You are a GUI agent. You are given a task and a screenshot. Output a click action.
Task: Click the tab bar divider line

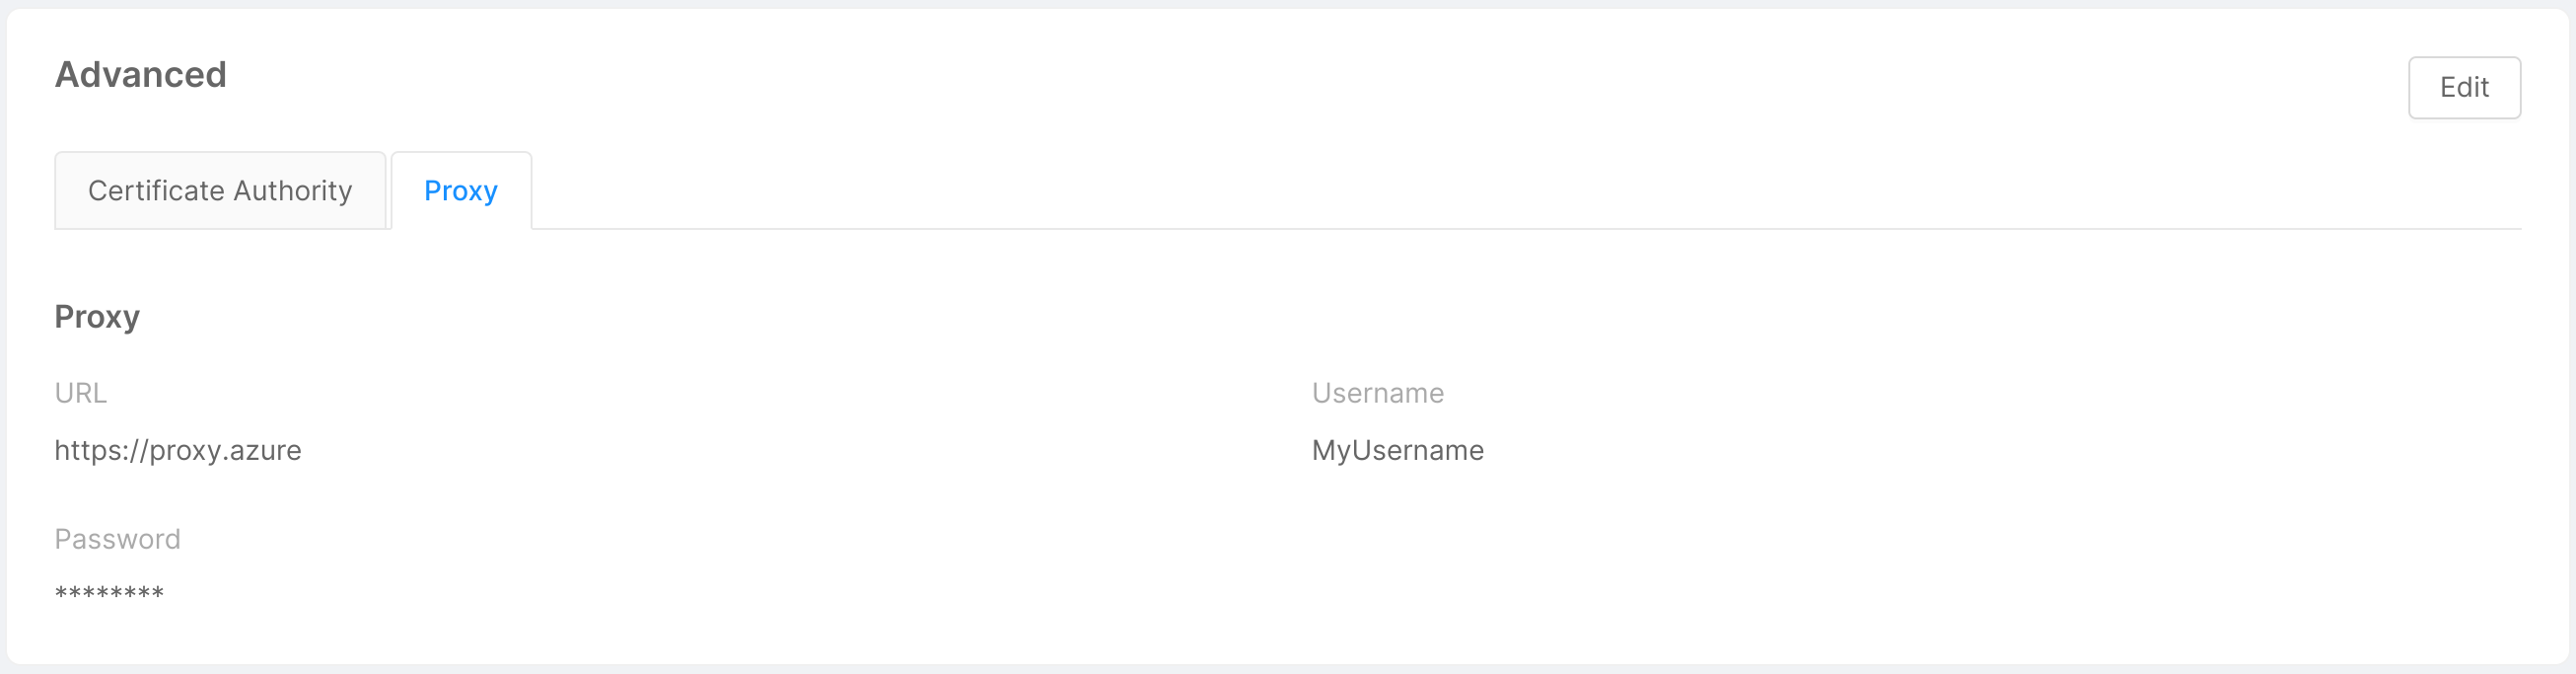coord(1500,230)
